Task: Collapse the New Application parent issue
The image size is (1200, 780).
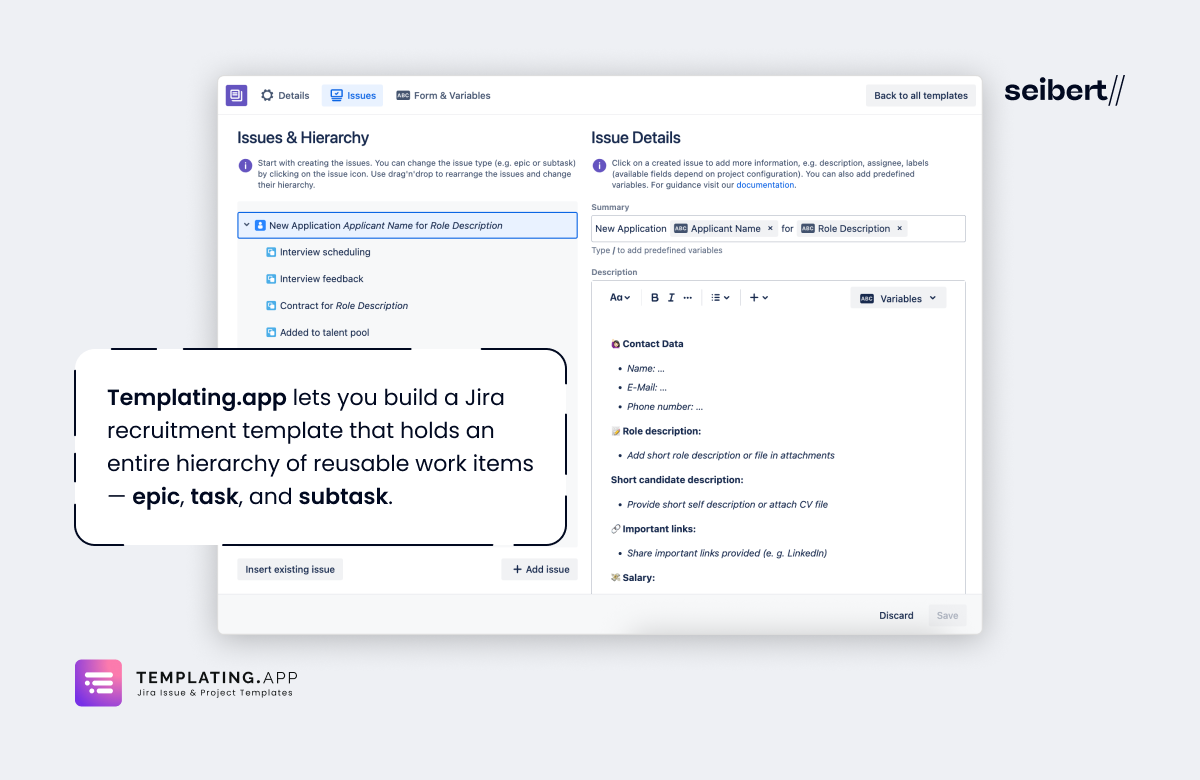Action: point(246,225)
